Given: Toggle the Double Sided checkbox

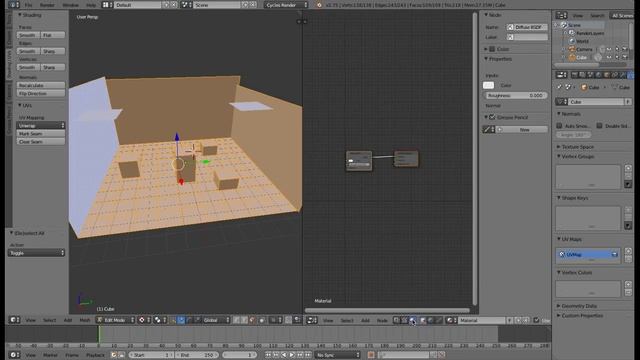Looking at the screenshot, I should click(x=599, y=126).
